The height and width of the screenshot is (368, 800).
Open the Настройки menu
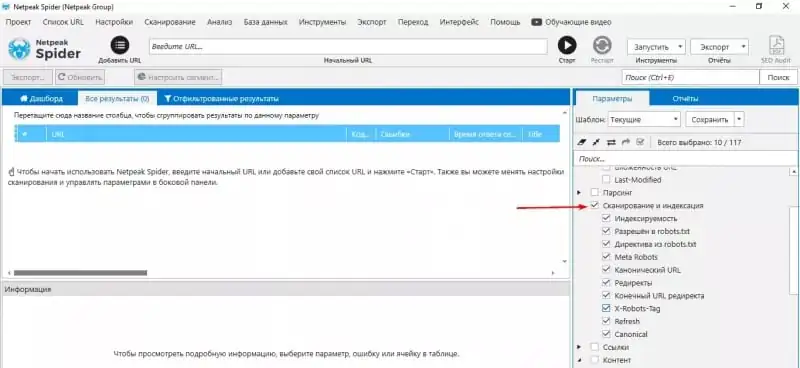[114, 22]
